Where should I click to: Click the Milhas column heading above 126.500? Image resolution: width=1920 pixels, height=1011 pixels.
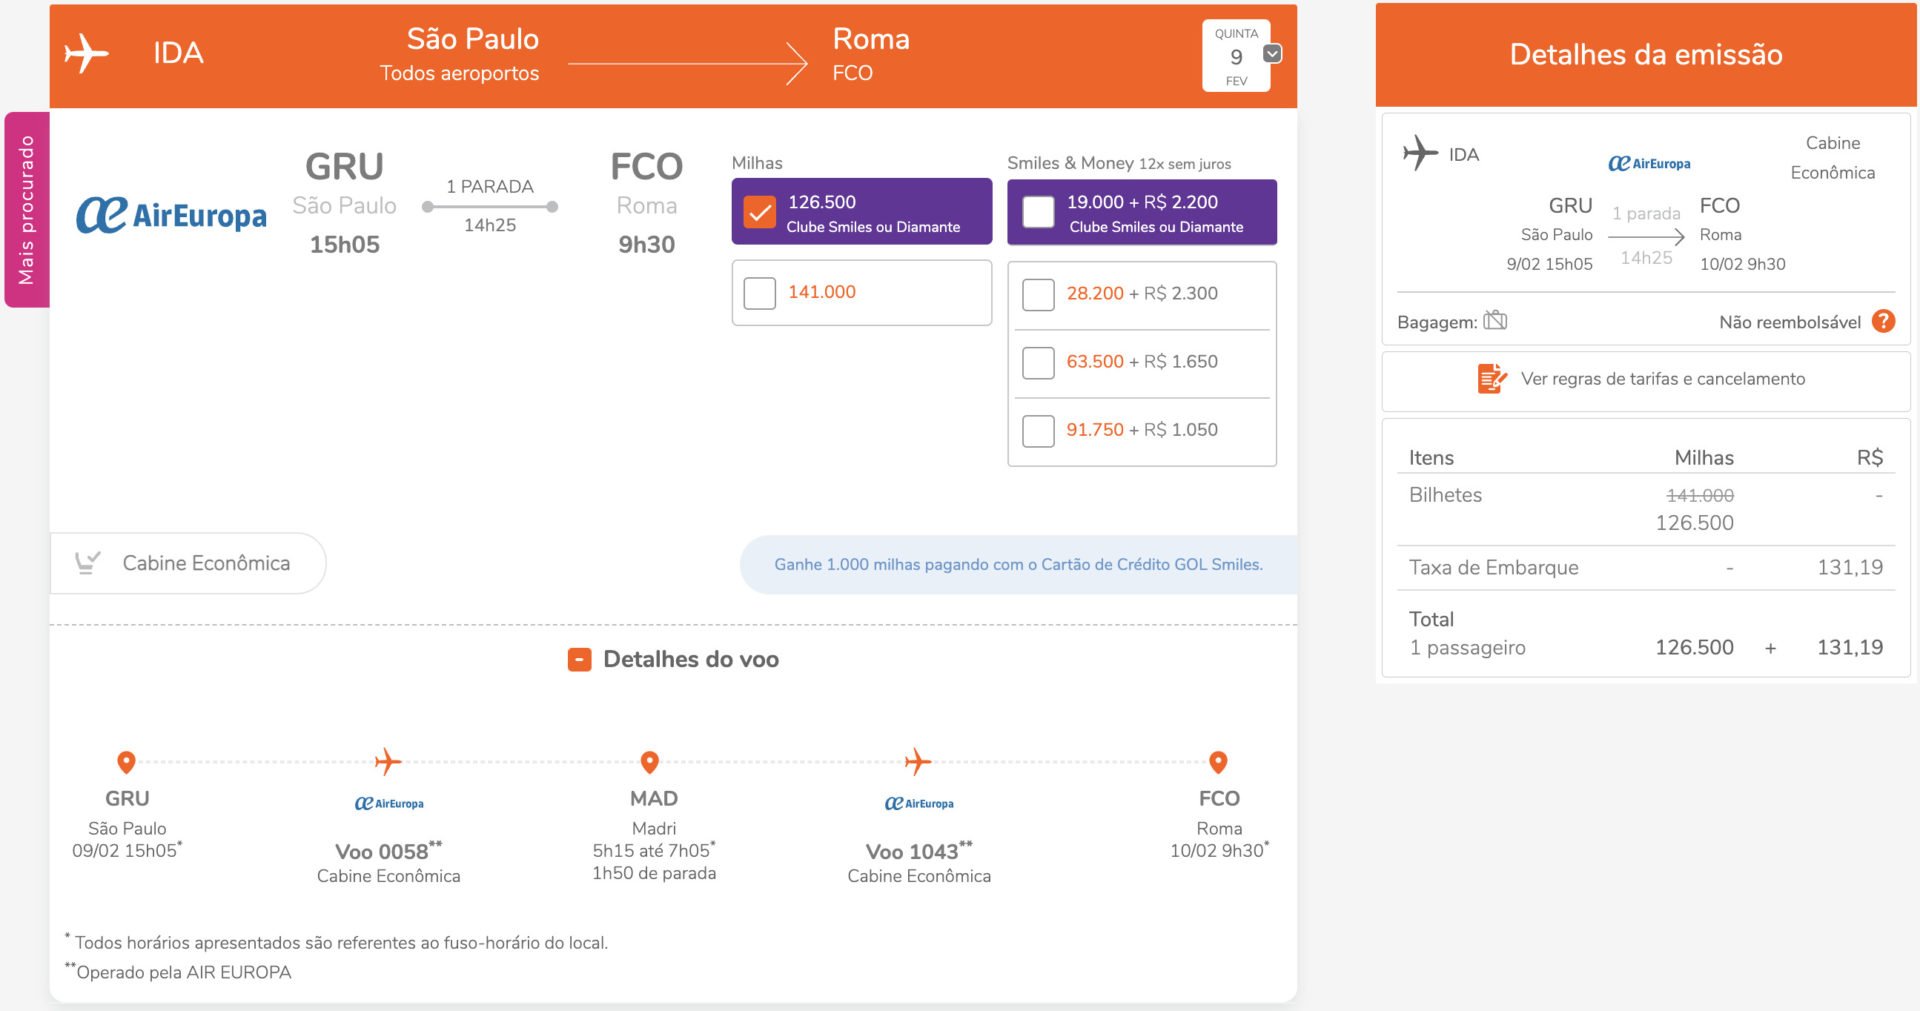(757, 163)
